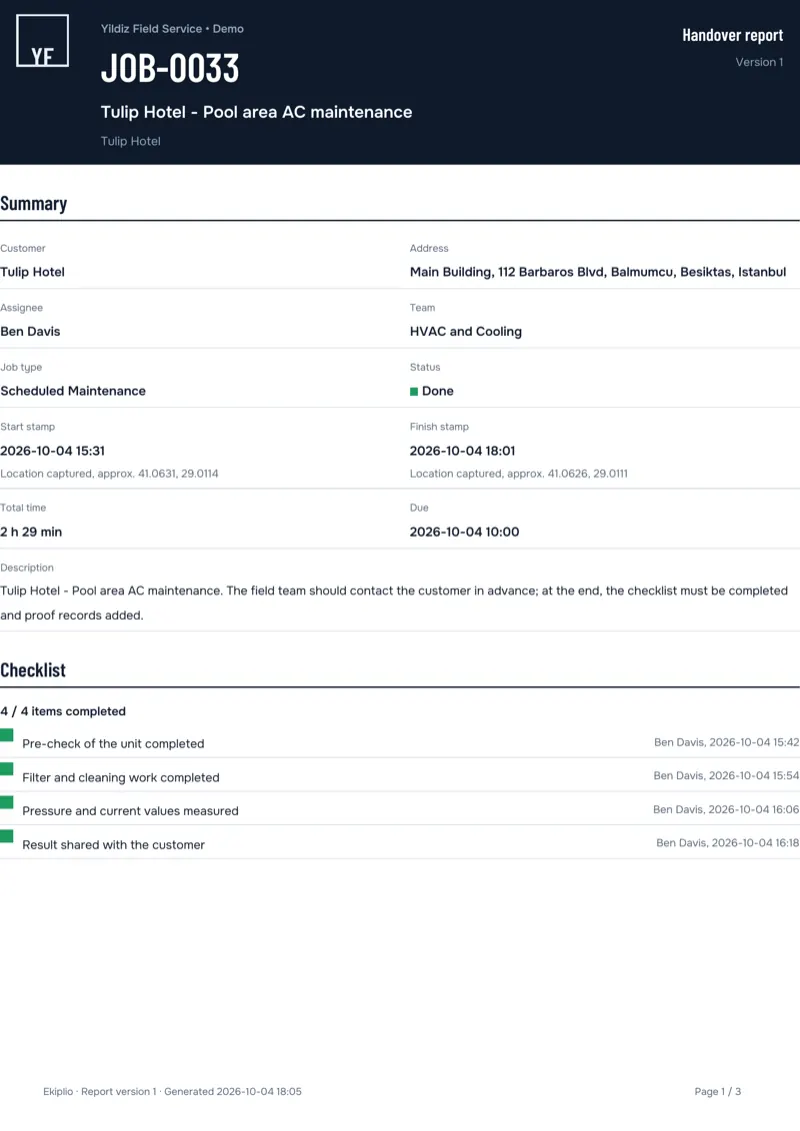Click the Job type value 'Scheduled Maintenance'
Viewport: 800px width, 1131px height.
[73, 391]
